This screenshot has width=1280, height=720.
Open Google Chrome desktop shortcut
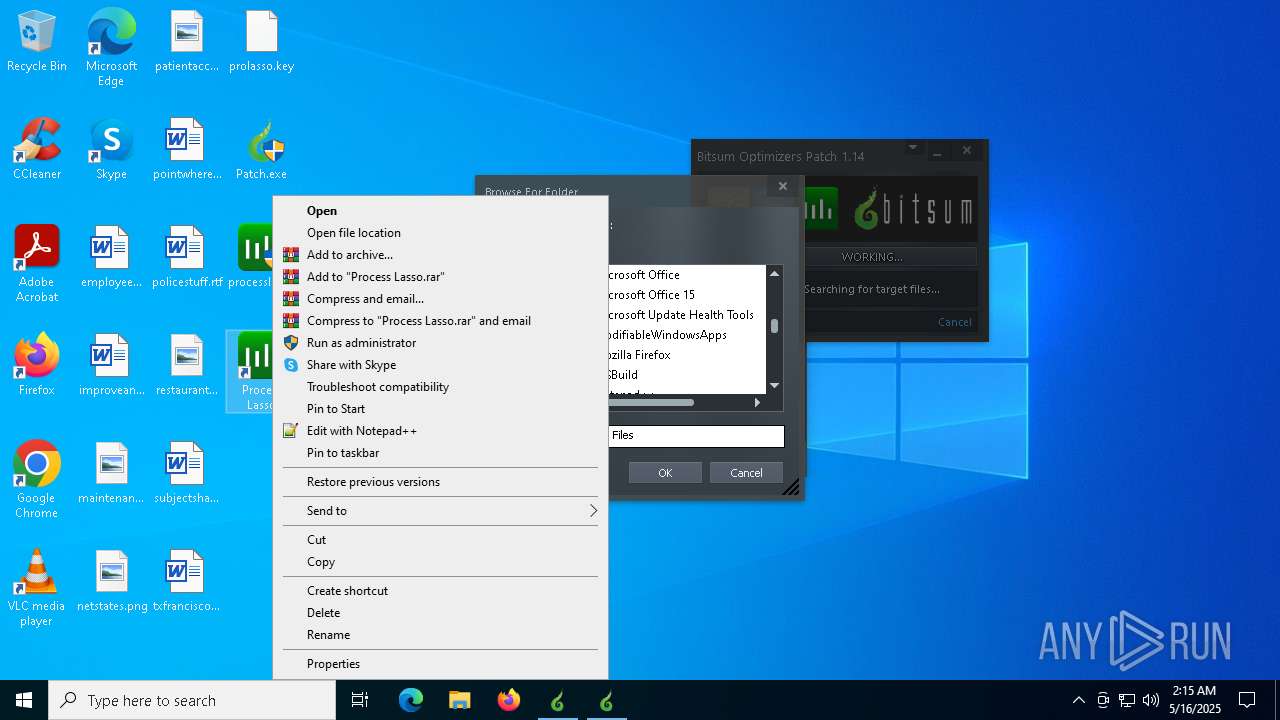(x=37, y=479)
